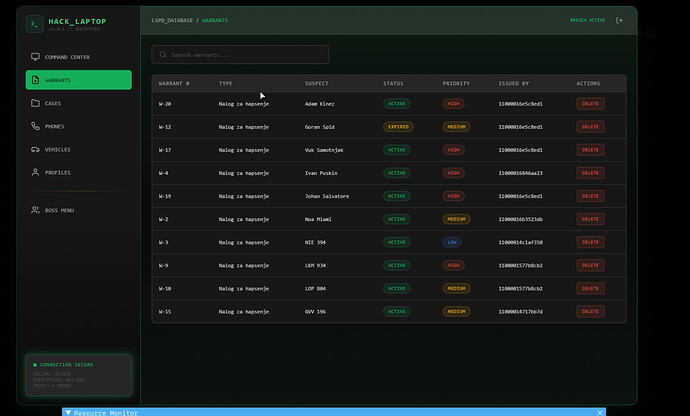
Task: Click the HIGH priority badge for W-4
Action: 453,173
